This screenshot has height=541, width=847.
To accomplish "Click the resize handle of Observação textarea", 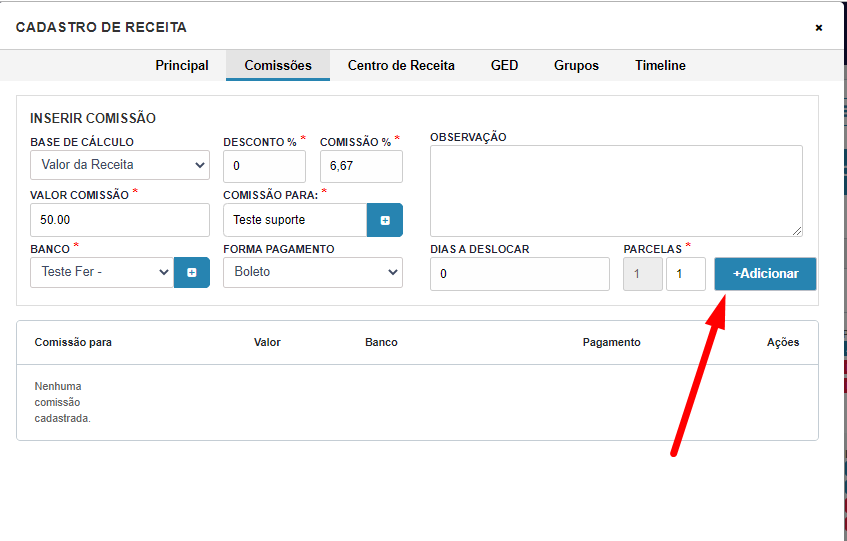I will click(797, 231).
